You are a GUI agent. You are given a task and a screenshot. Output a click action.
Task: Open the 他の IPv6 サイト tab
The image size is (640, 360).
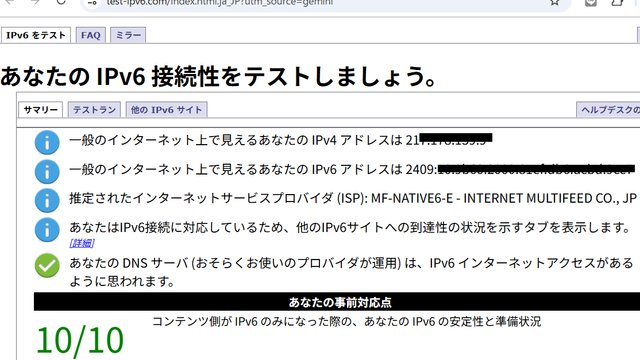167,110
